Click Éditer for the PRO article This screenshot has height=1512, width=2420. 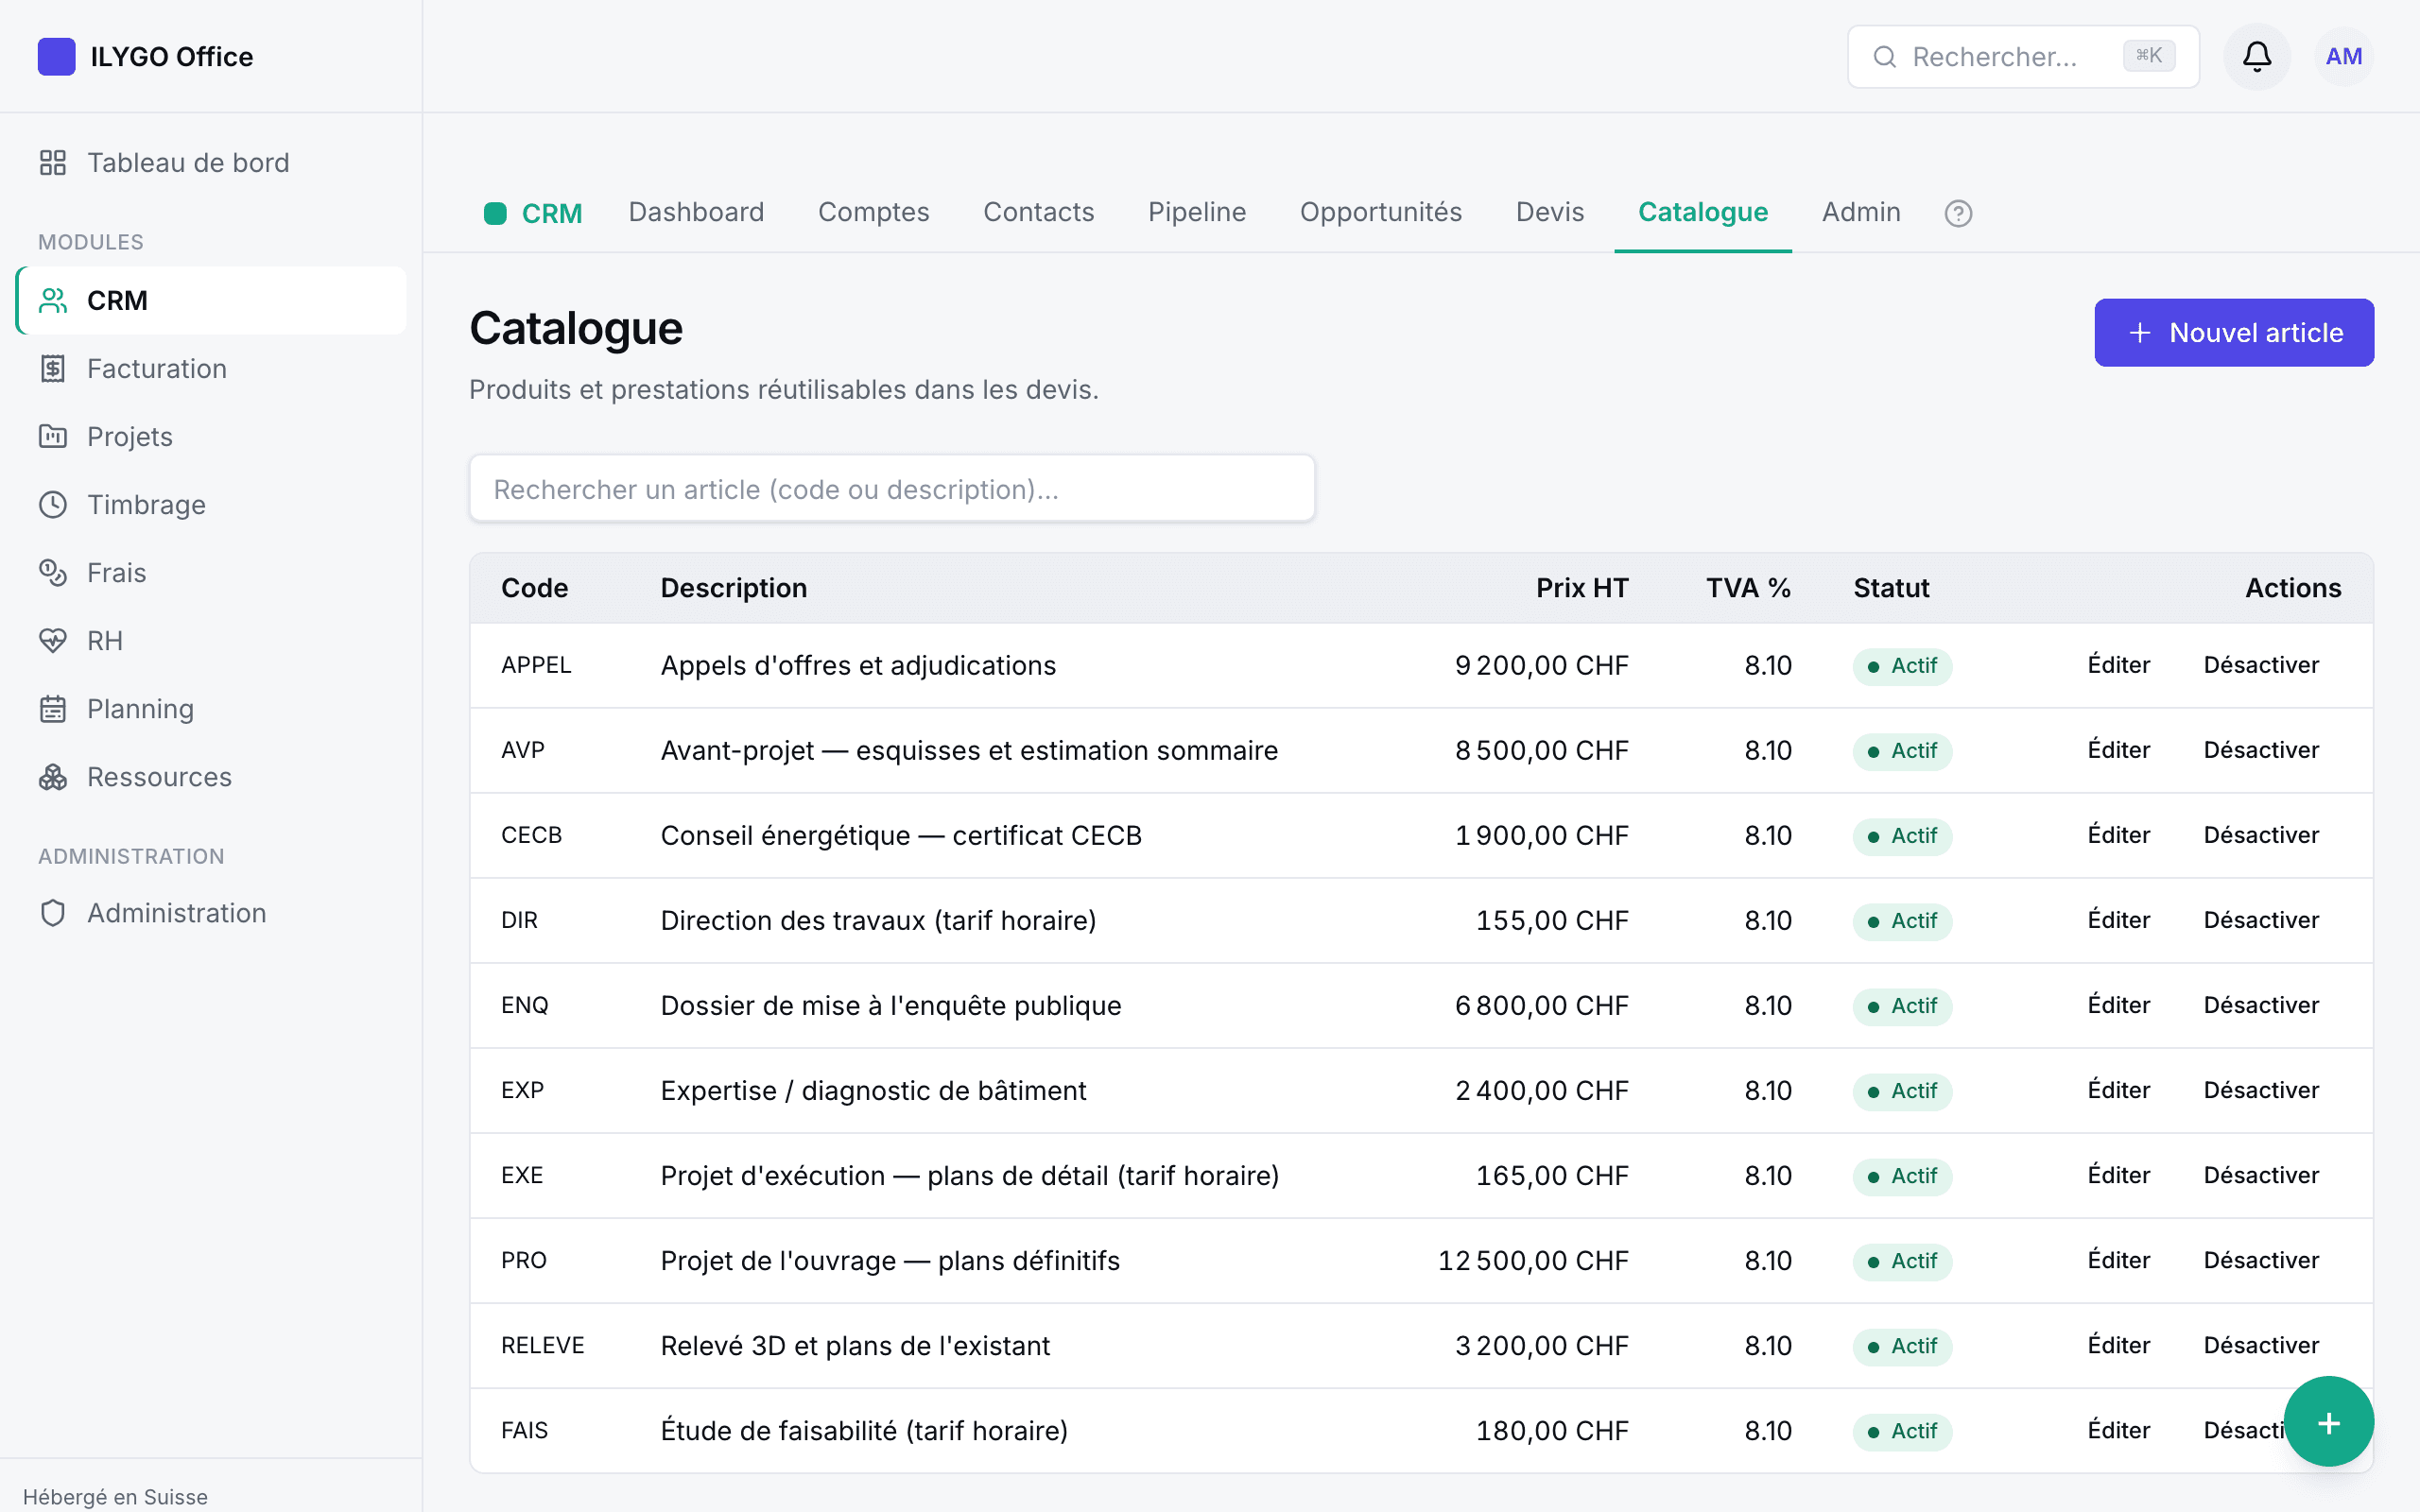click(2118, 1260)
